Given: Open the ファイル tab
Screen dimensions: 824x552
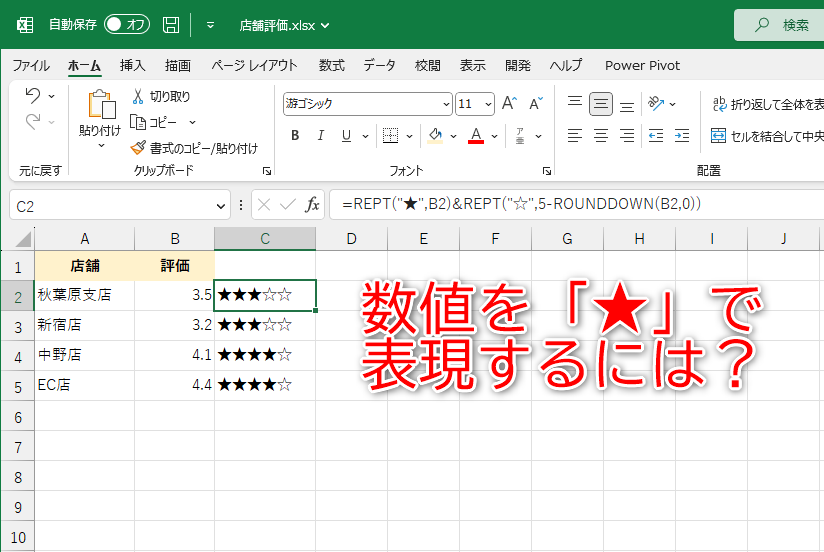Looking at the screenshot, I should [31, 66].
